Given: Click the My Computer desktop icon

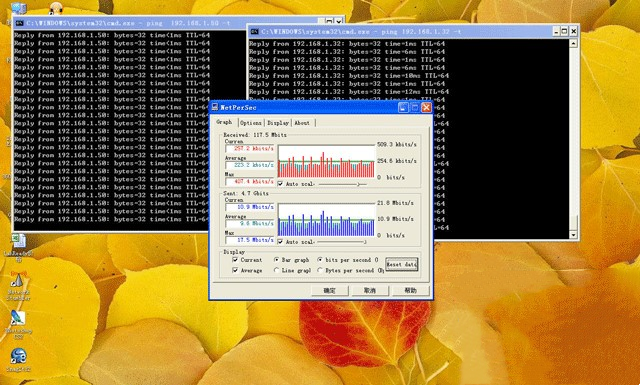Looking at the screenshot, I should (18, 8).
